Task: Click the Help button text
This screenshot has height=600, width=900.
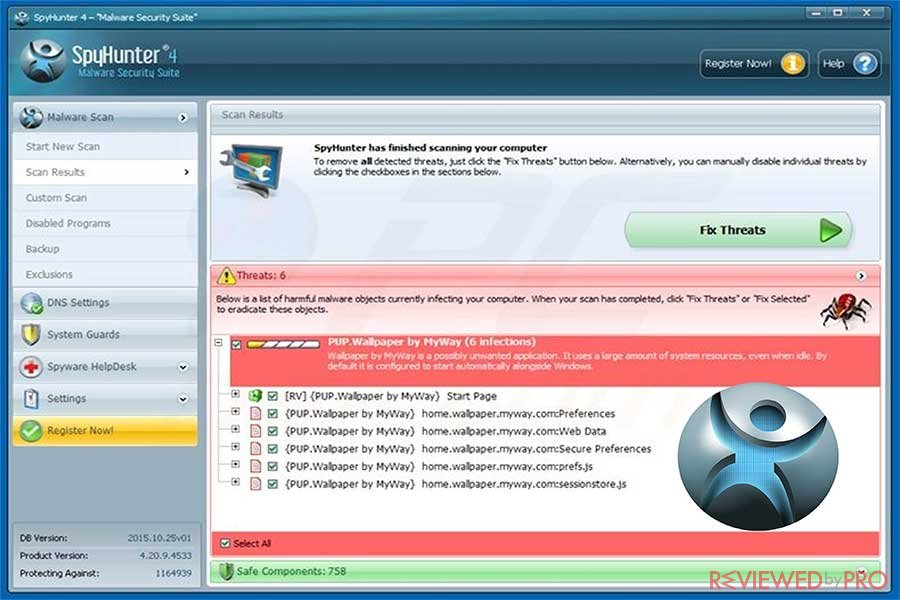Action: (x=833, y=64)
